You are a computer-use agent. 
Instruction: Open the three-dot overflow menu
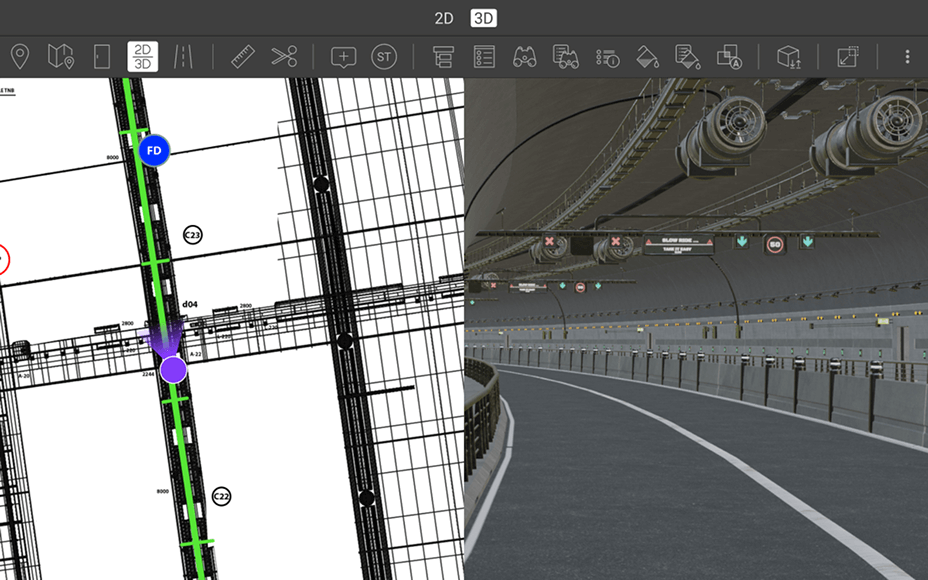907,56
